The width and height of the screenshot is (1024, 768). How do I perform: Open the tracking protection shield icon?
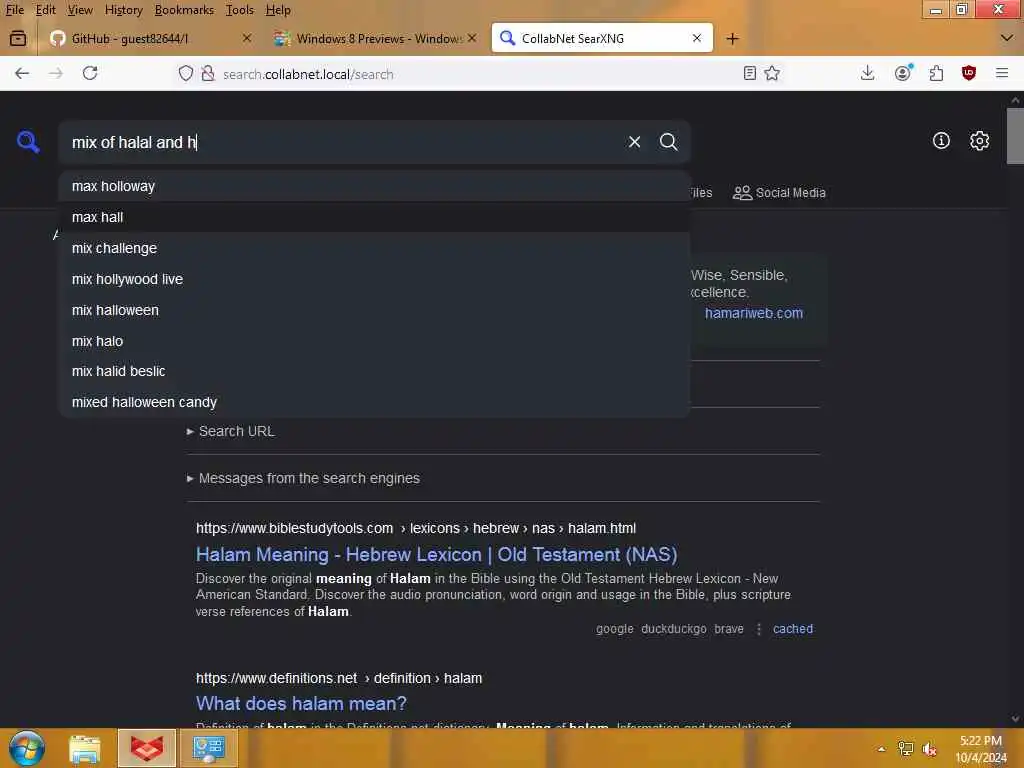point(186,73)
